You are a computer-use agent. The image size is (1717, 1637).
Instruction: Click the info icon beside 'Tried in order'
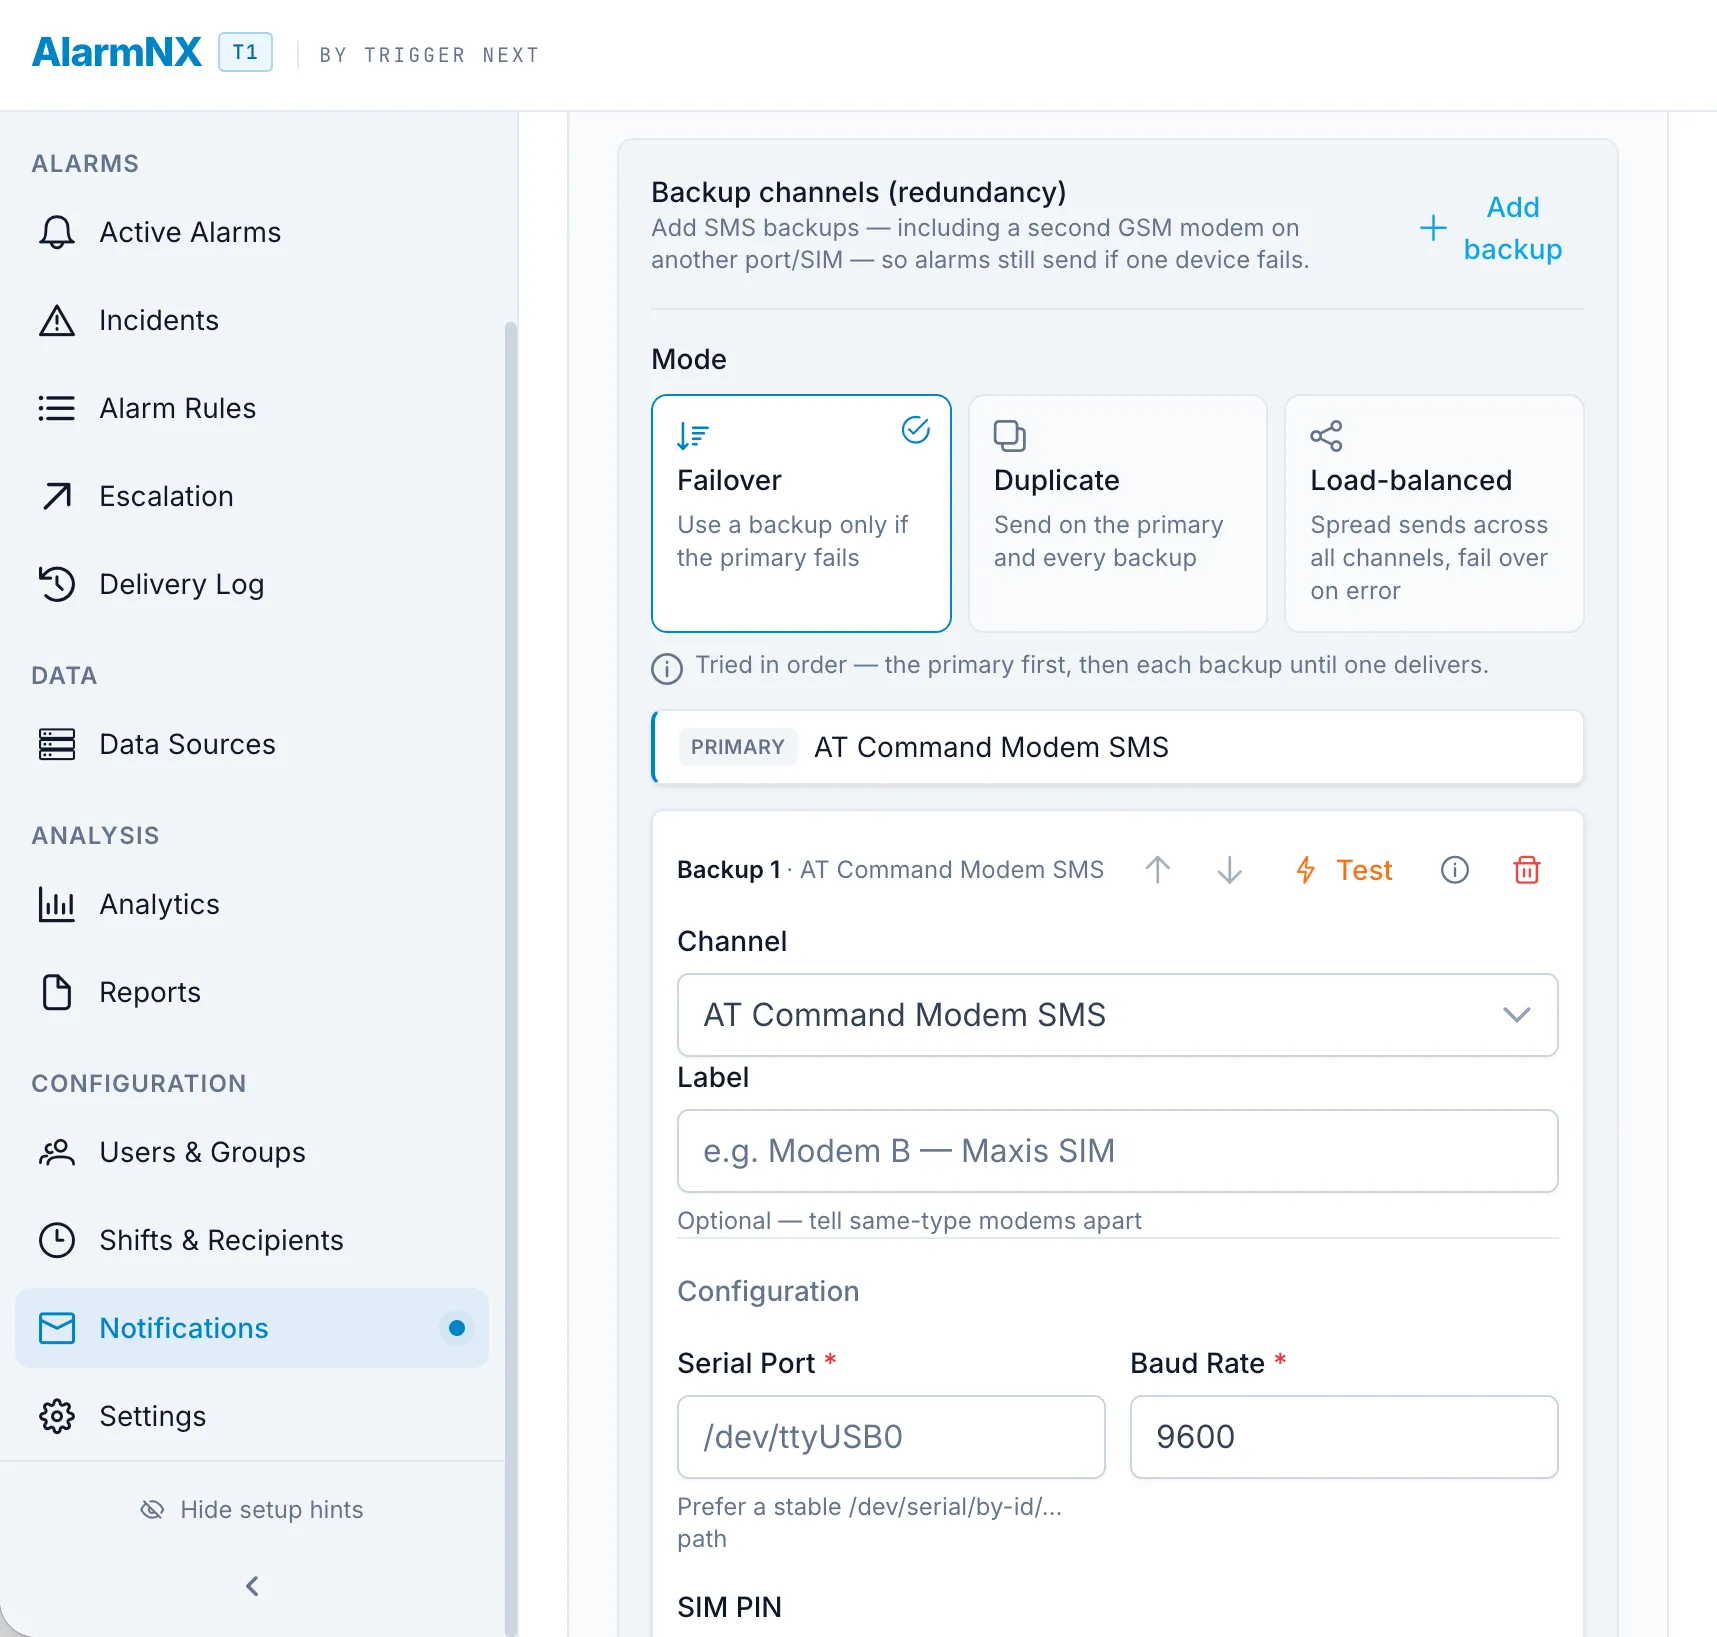coord(667,667)
